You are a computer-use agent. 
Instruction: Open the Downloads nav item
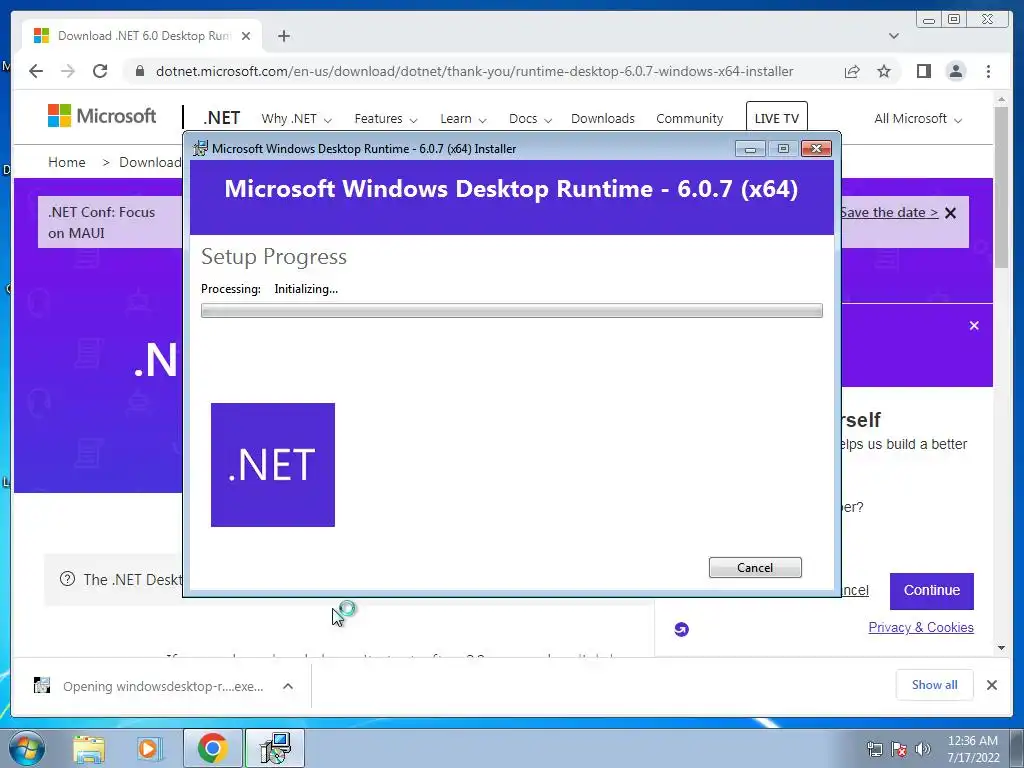point(603,119)
